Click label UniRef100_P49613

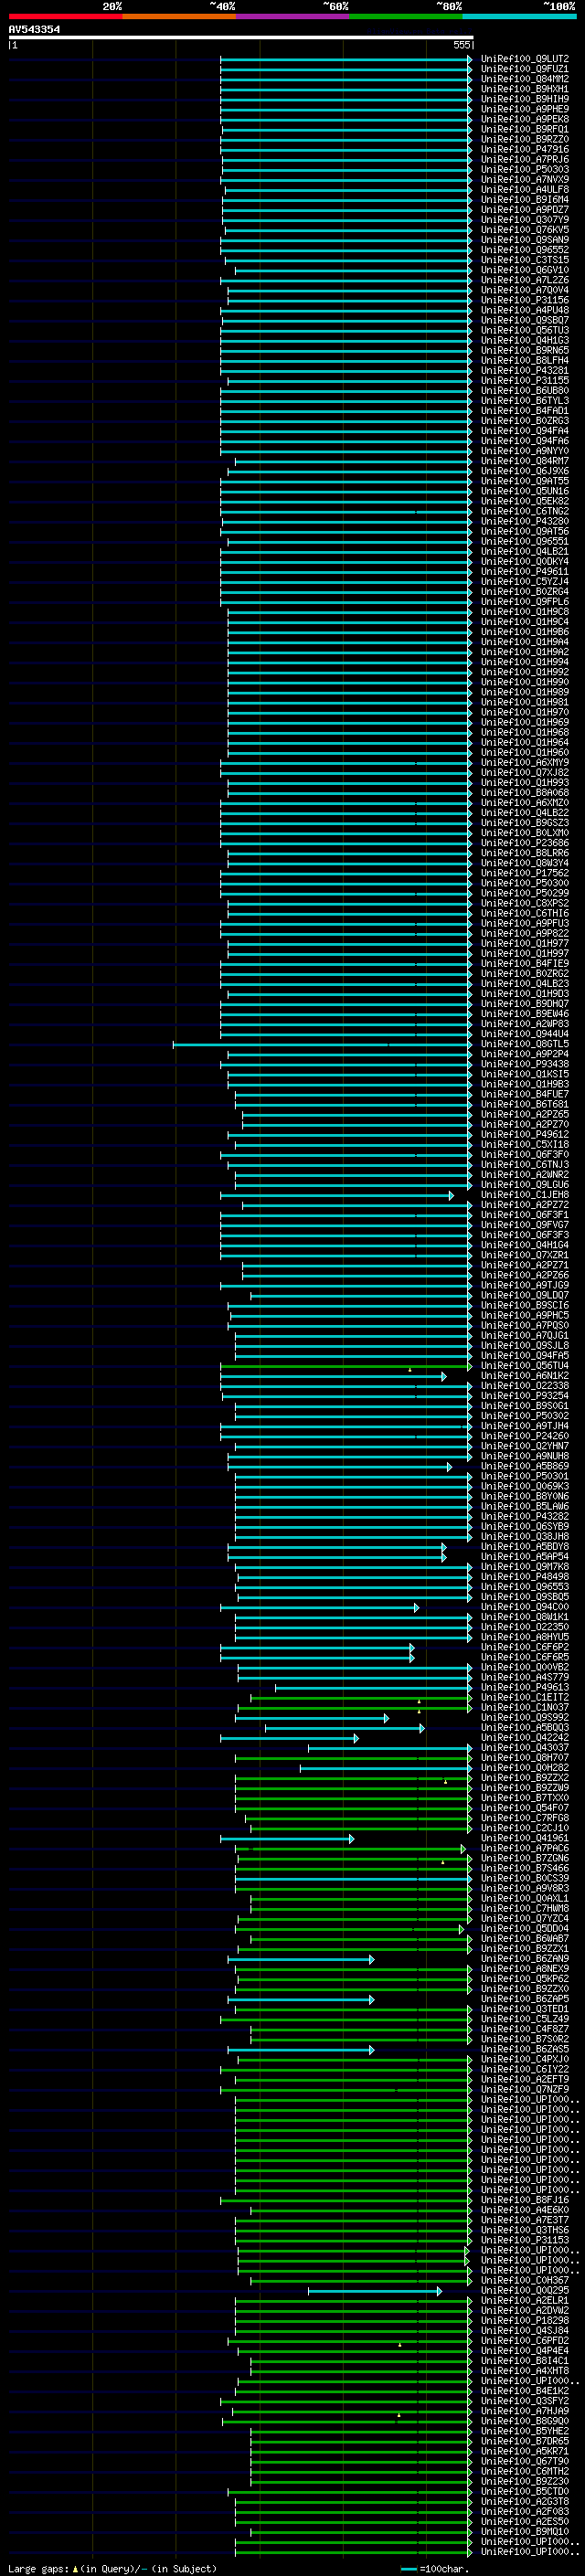[x=525, y=1687]
